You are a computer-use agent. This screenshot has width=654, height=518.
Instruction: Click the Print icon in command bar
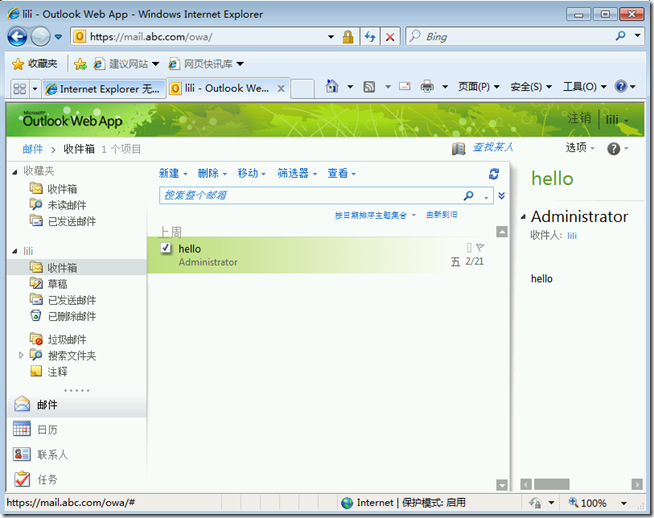(427, 86)
